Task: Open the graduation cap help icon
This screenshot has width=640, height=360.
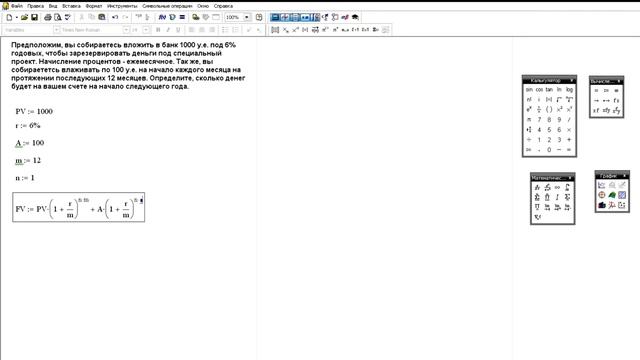Action: (355, 17)
